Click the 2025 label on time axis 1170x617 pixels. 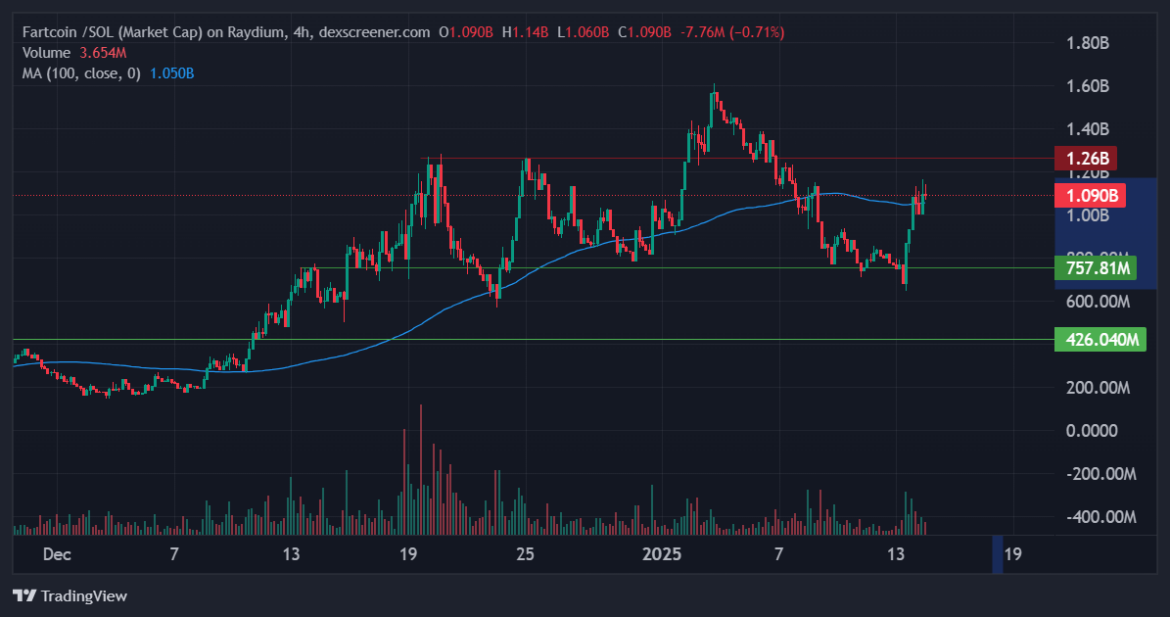point(662,555)
